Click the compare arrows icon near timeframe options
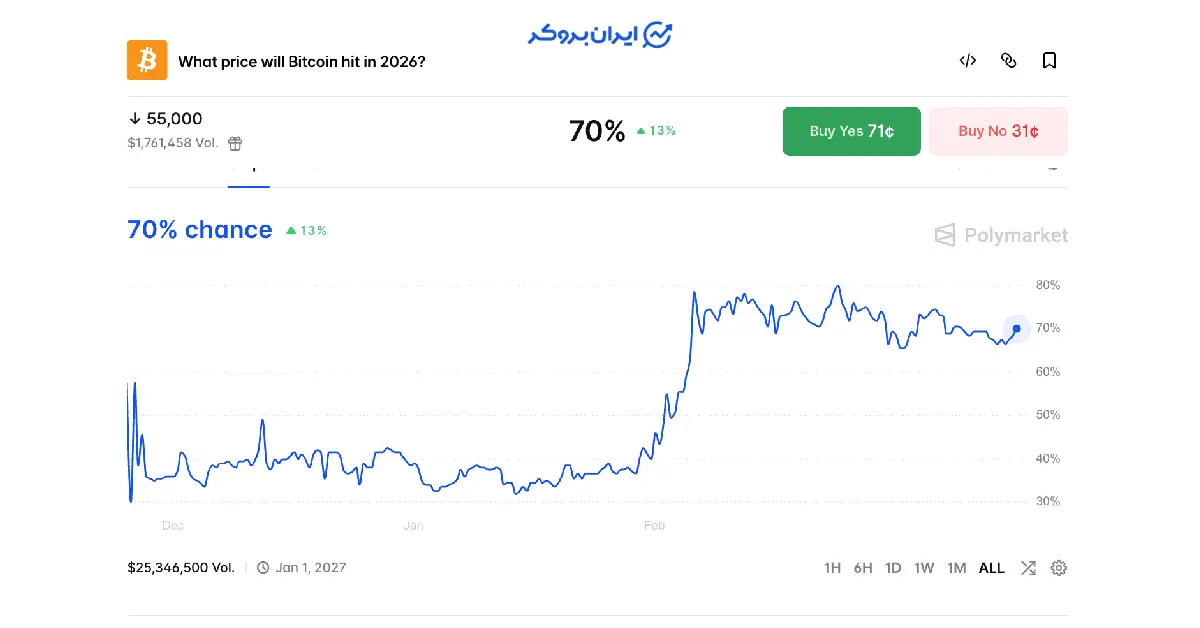The image size is (1200, 628). 1028,567
